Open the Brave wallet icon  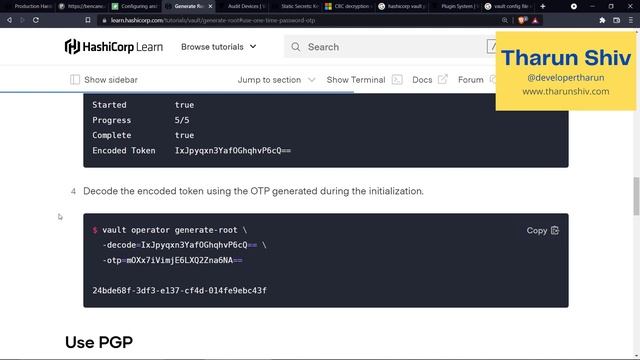(x=616, y=20)
